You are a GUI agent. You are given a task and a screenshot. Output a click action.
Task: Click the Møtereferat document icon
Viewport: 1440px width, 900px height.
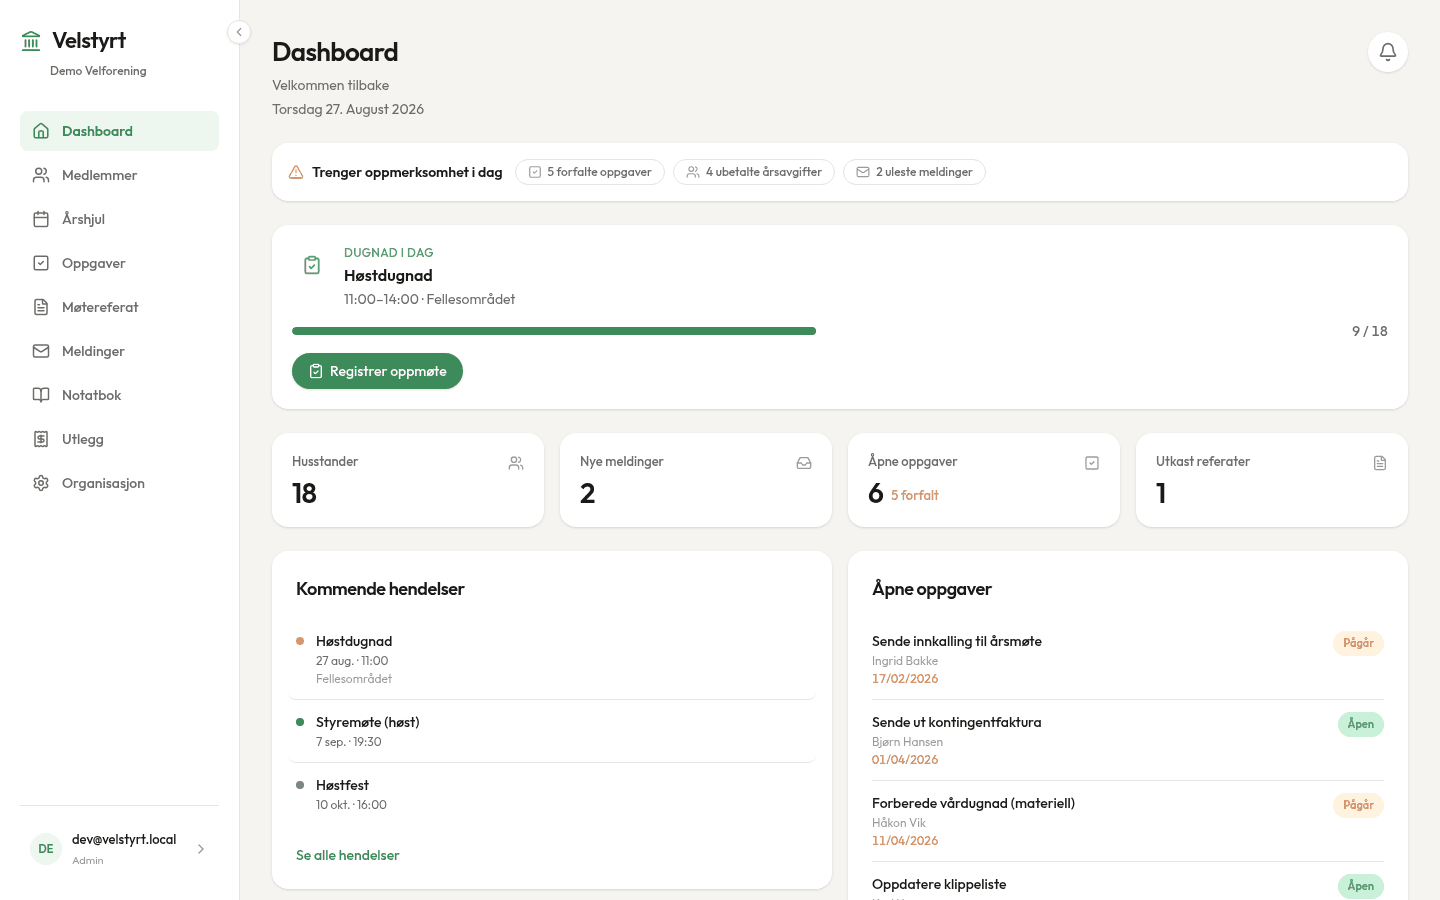pos(41,307)
